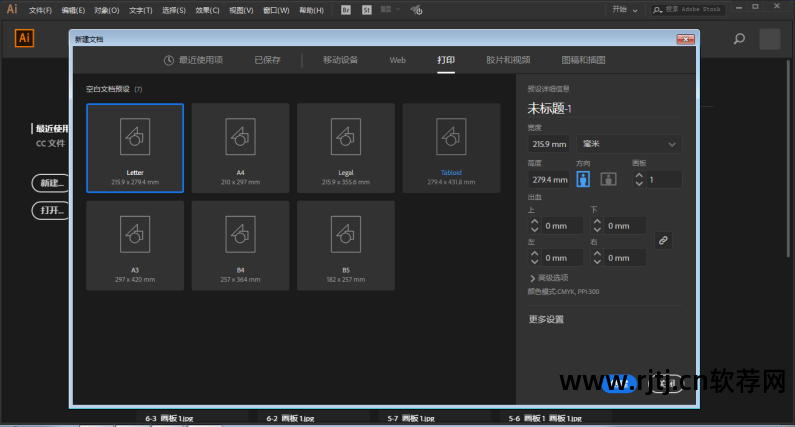Open the 窗口(W) menu
The image size is (795, 427).
tap(276, 10)
